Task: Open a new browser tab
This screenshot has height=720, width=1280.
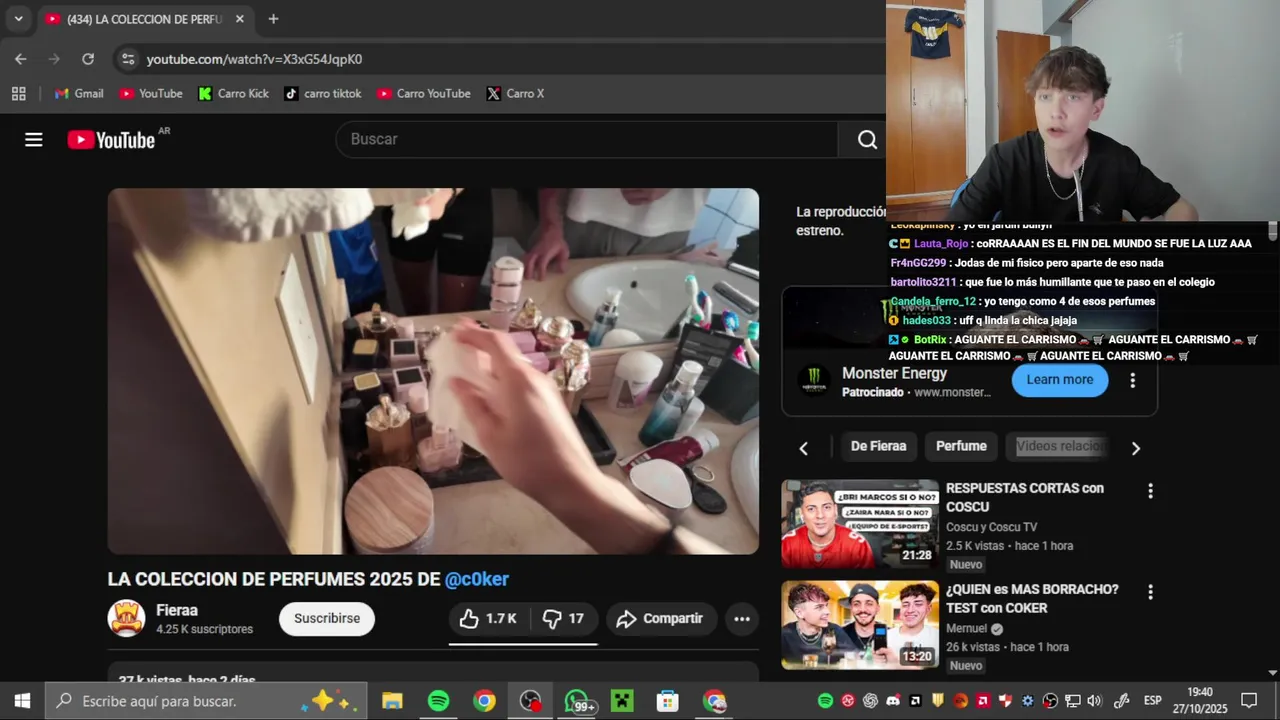Action: click(x=273, y=19)
